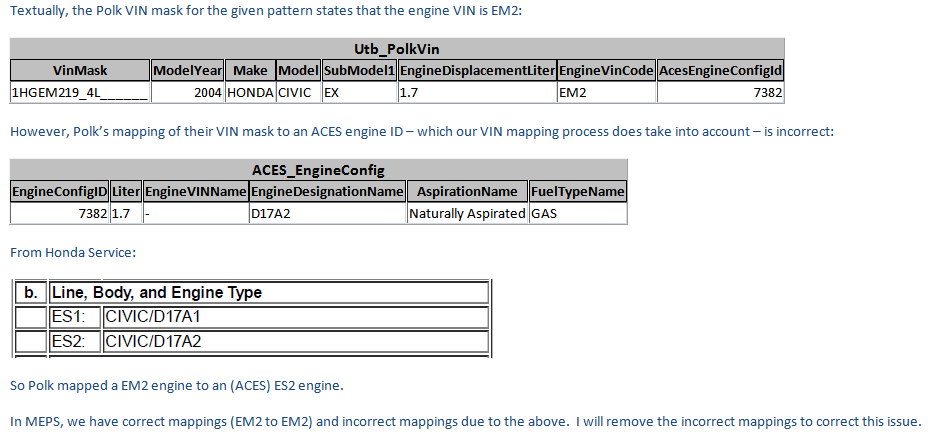
Task: Select the 1HGEM219_4L VinMask cell
Action: click(x=80, y=92)
